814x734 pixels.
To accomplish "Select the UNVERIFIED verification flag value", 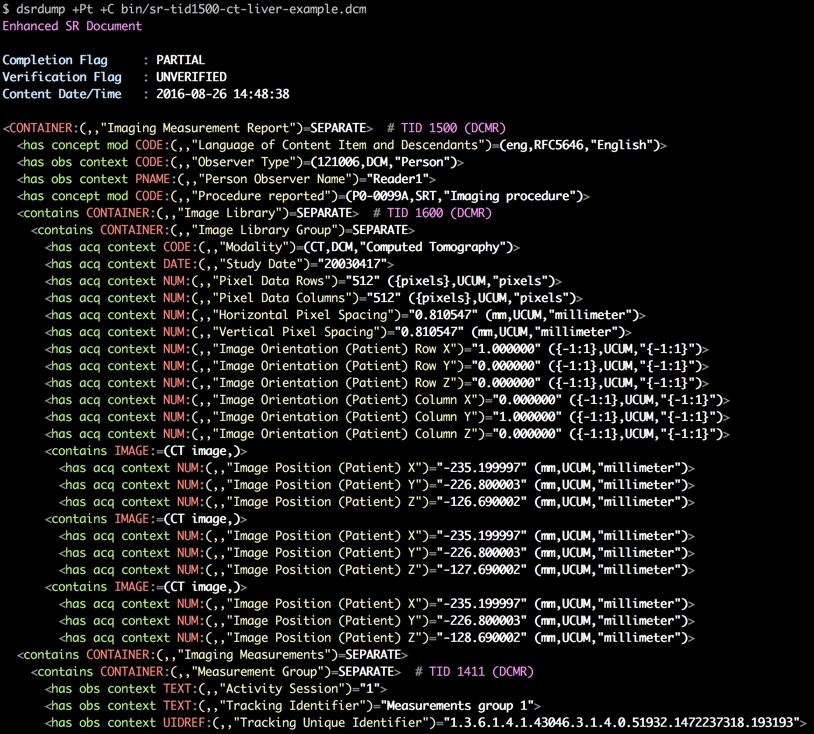I will click(x=191, y=77).
